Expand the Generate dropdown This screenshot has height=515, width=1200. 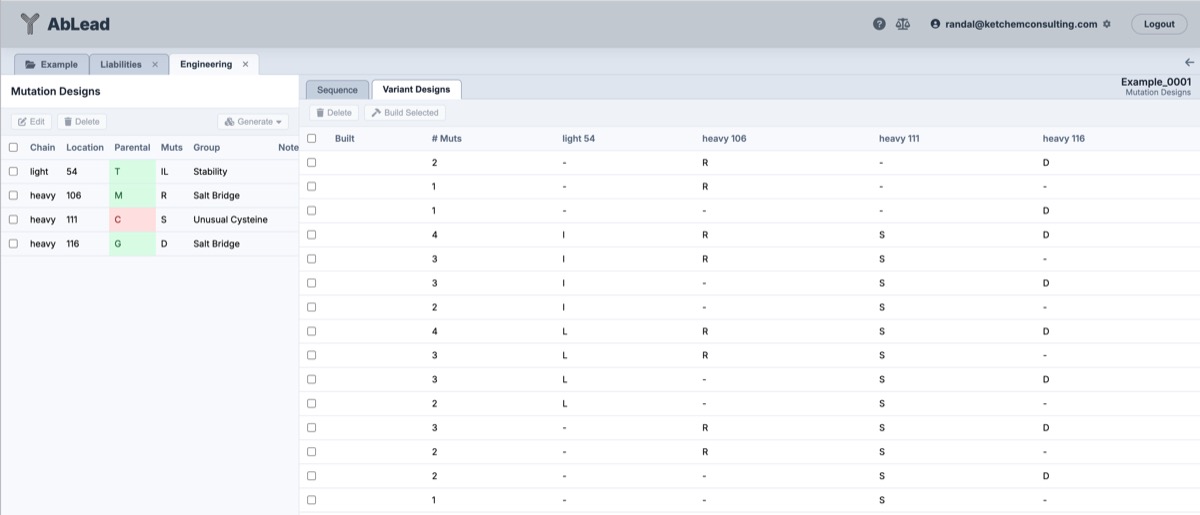[x=253, y=122]
